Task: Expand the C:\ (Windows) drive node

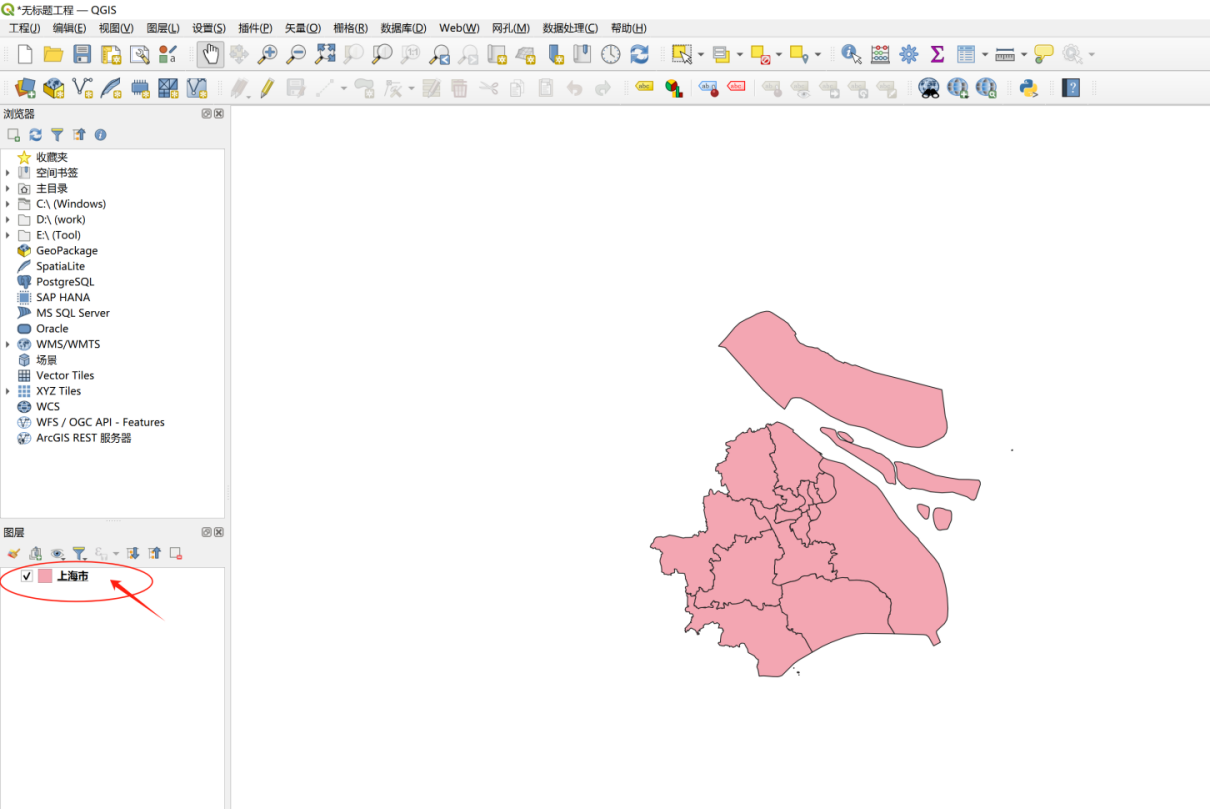Action: (x=8, y=204)
